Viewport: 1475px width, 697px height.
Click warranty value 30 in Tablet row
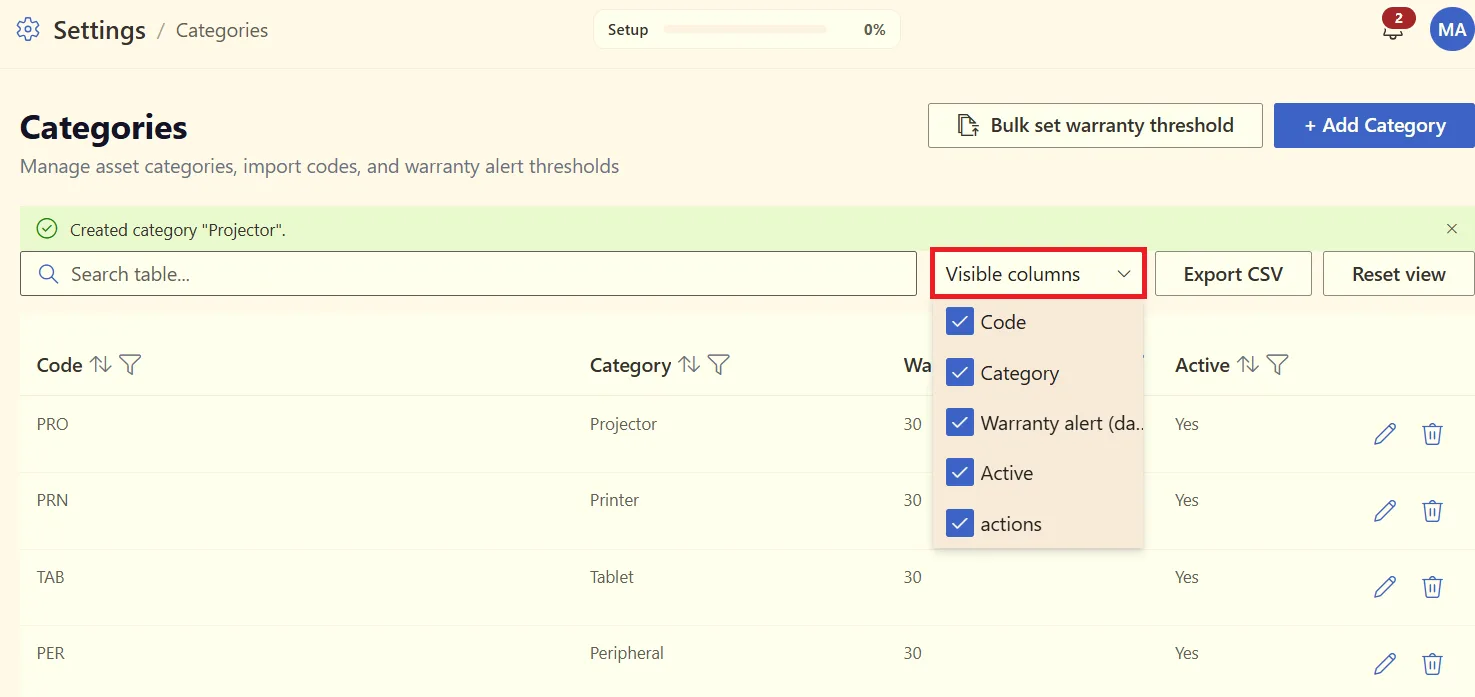912,577
